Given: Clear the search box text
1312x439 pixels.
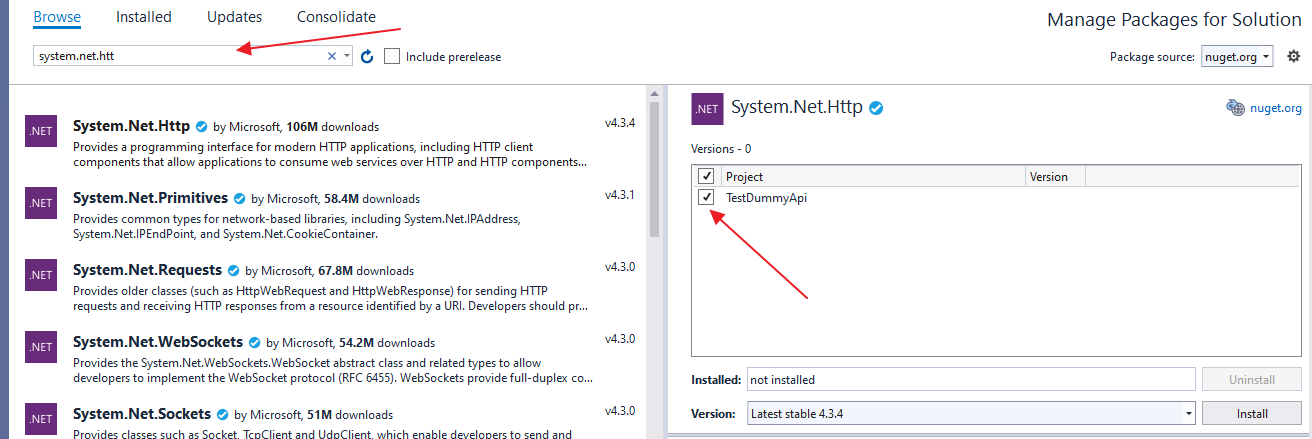Looking at the screenshot, I should [x=332, y=57].
